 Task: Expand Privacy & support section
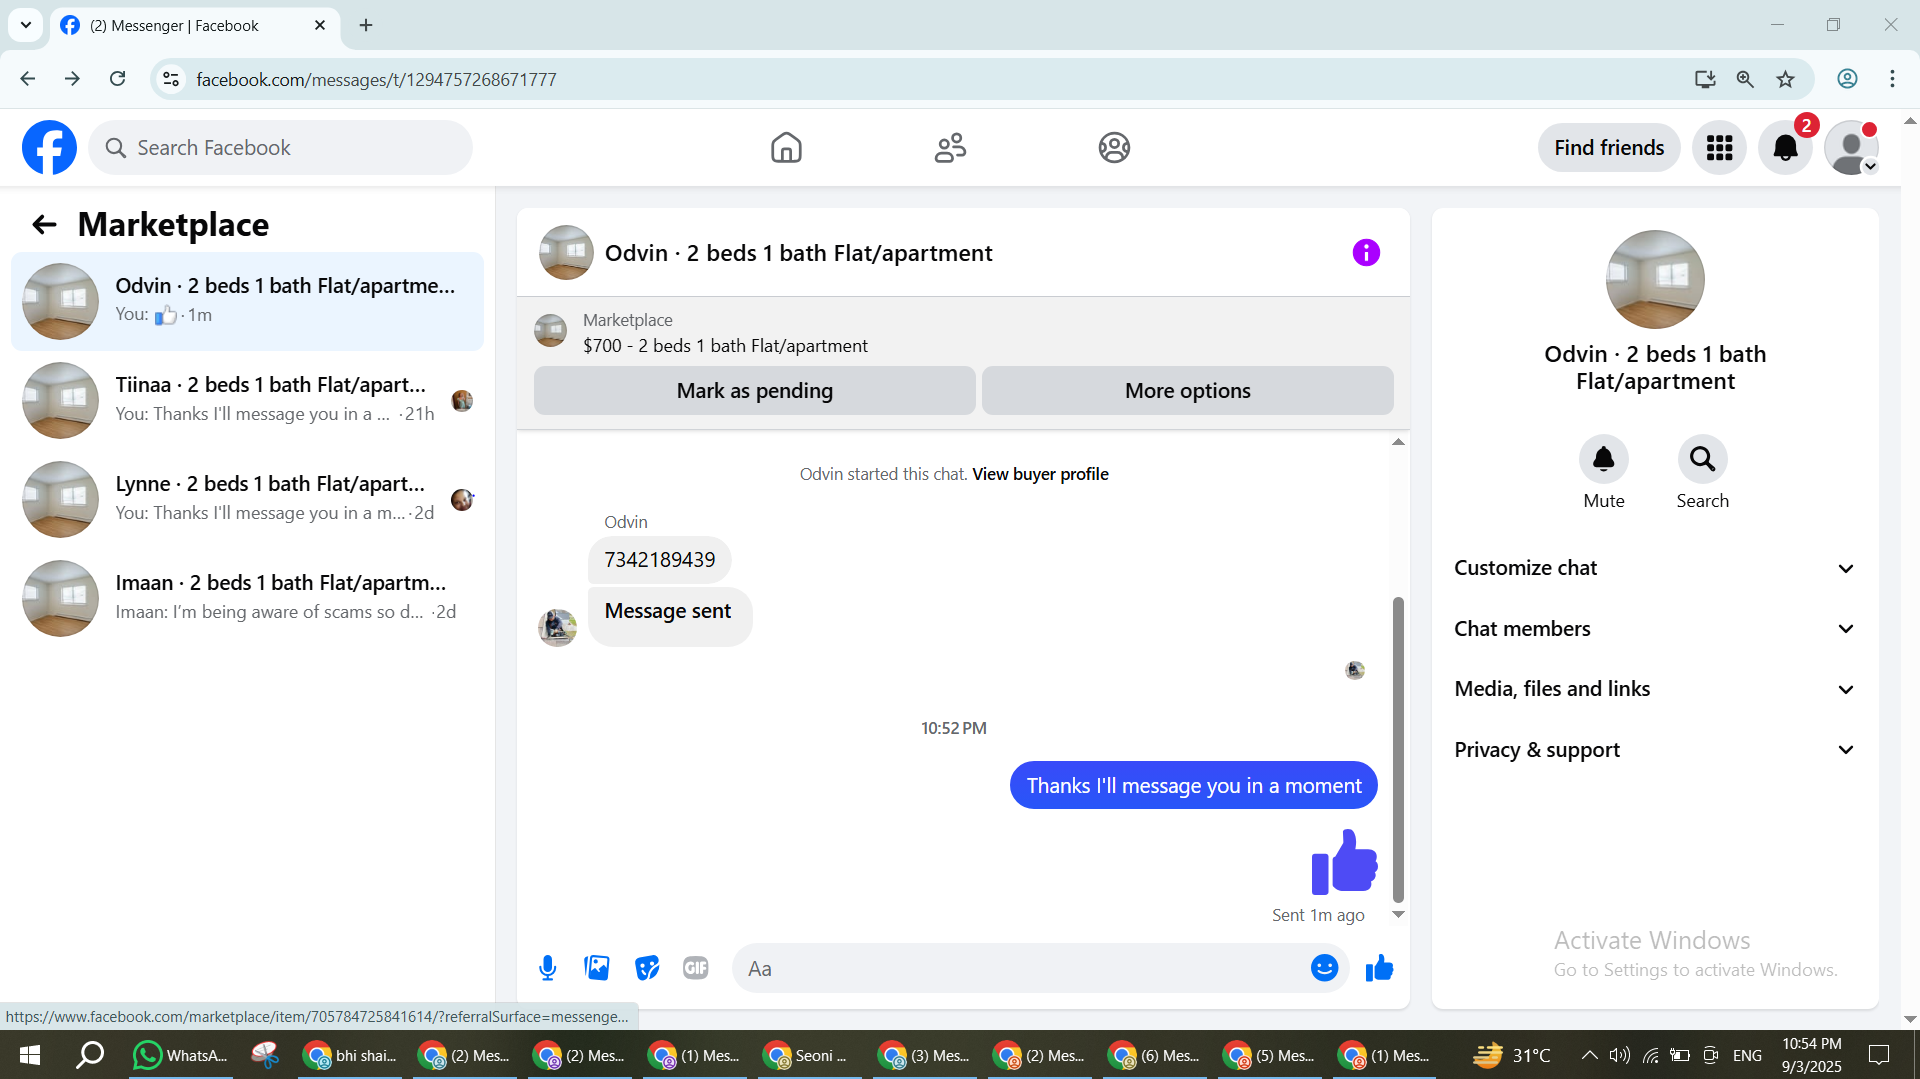click(1654, 750)
